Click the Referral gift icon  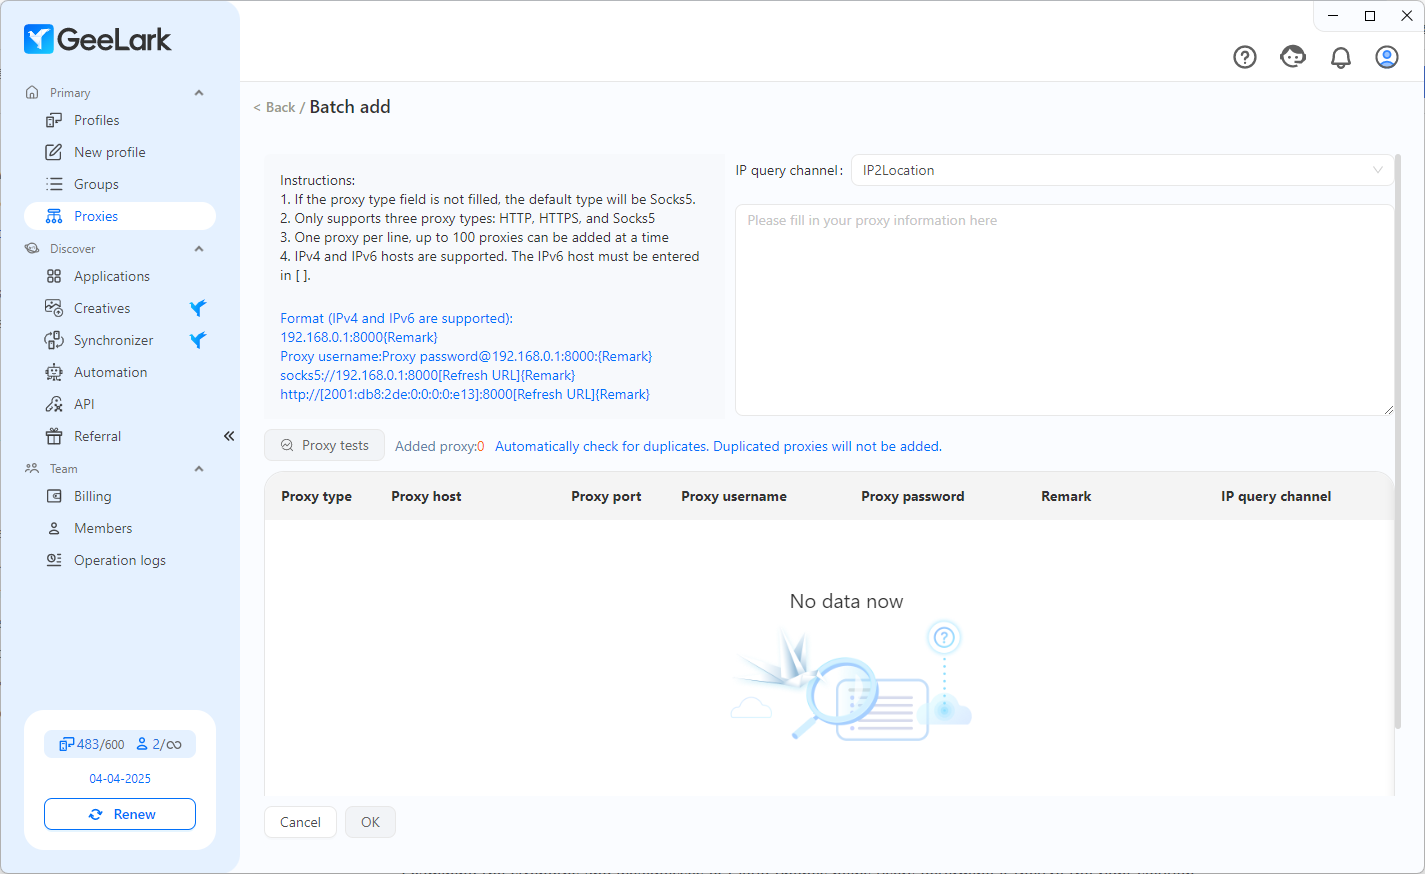[x=54, y=436]
